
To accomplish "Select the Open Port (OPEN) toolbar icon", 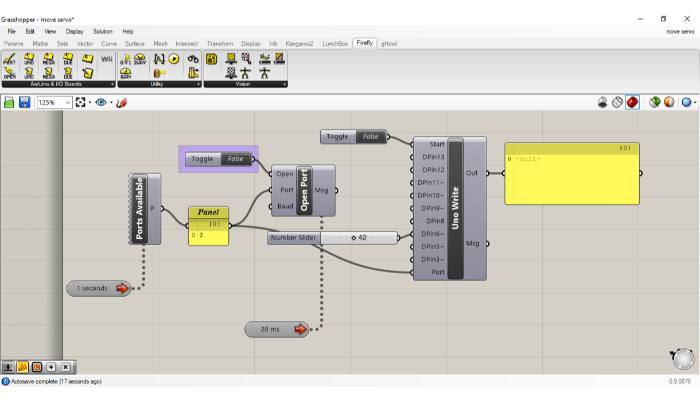I will click(x=9, y=73).
